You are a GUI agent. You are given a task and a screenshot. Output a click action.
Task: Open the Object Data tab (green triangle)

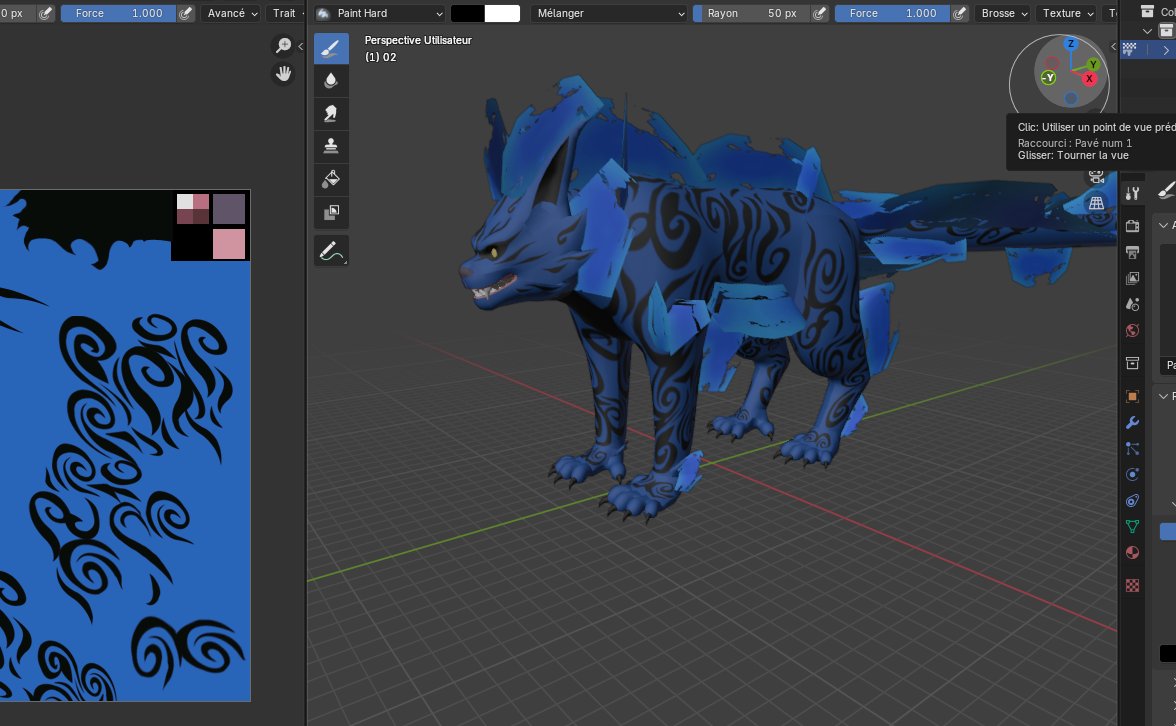(1132, 527)
